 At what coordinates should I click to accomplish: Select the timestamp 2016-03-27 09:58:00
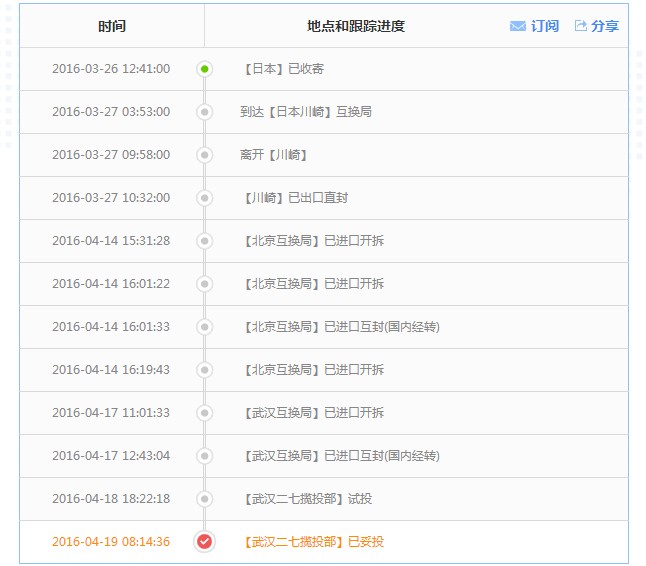[x=111, y=154]
